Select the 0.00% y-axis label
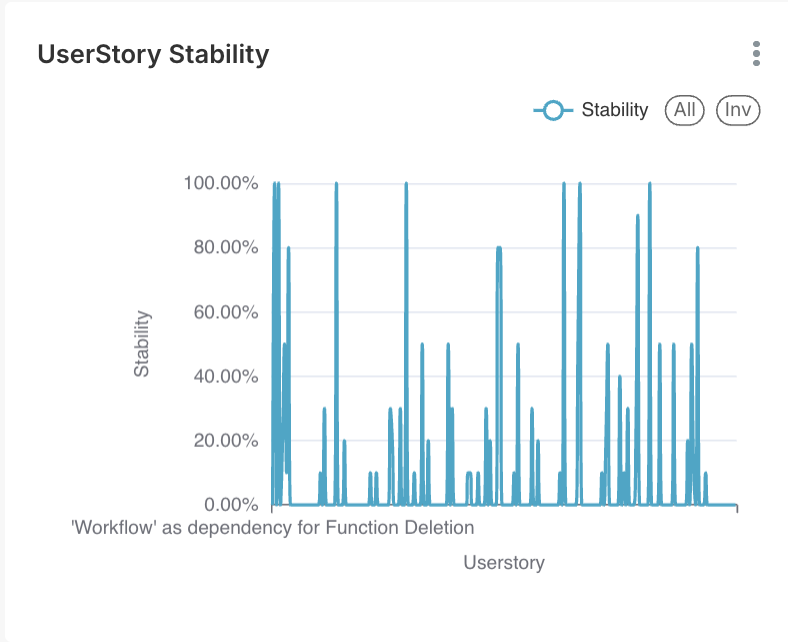The image size is (788, 642). point(229,504)
